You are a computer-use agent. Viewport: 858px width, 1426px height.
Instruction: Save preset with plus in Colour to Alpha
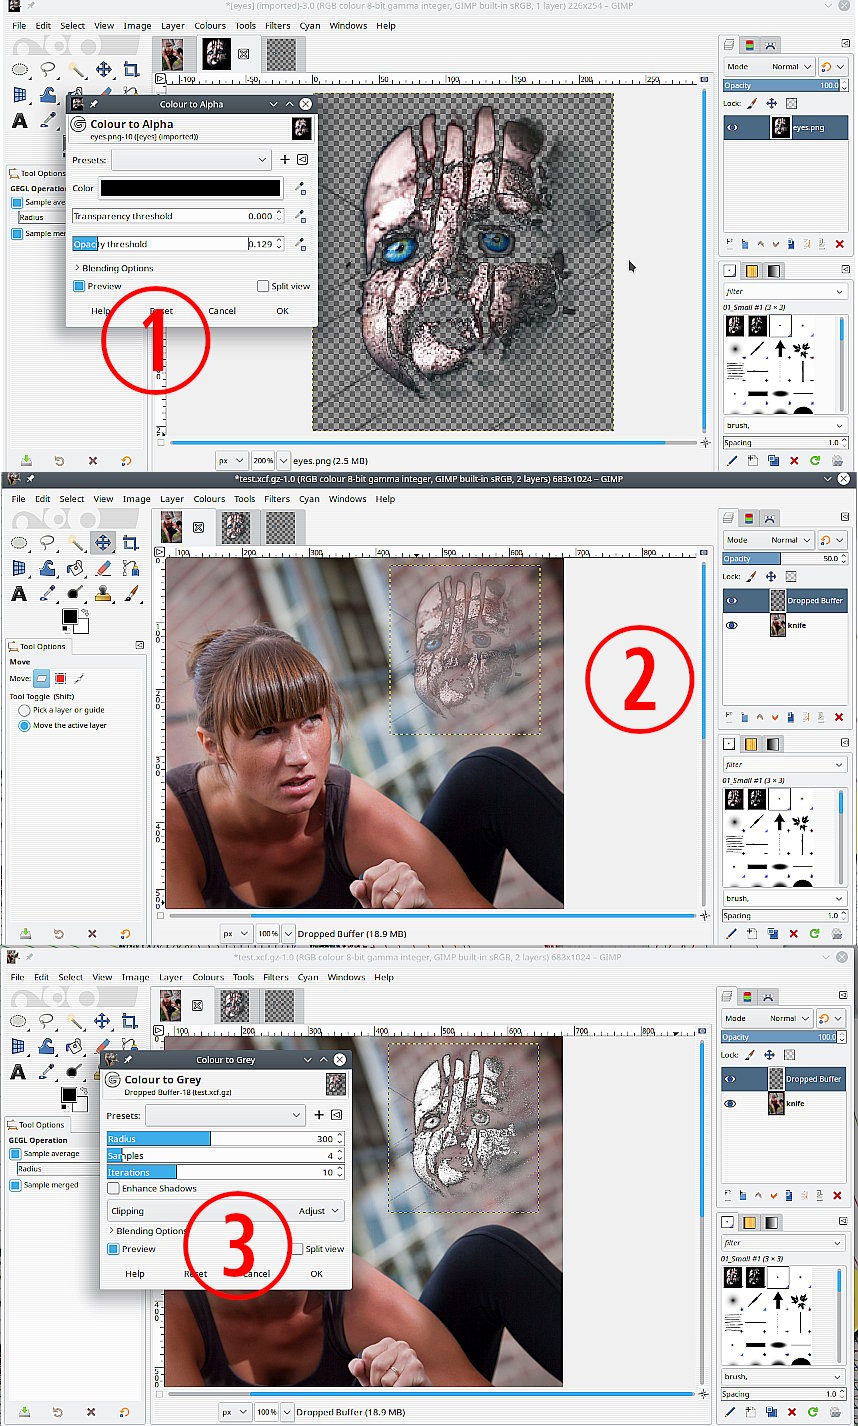(x=284, y=159)
